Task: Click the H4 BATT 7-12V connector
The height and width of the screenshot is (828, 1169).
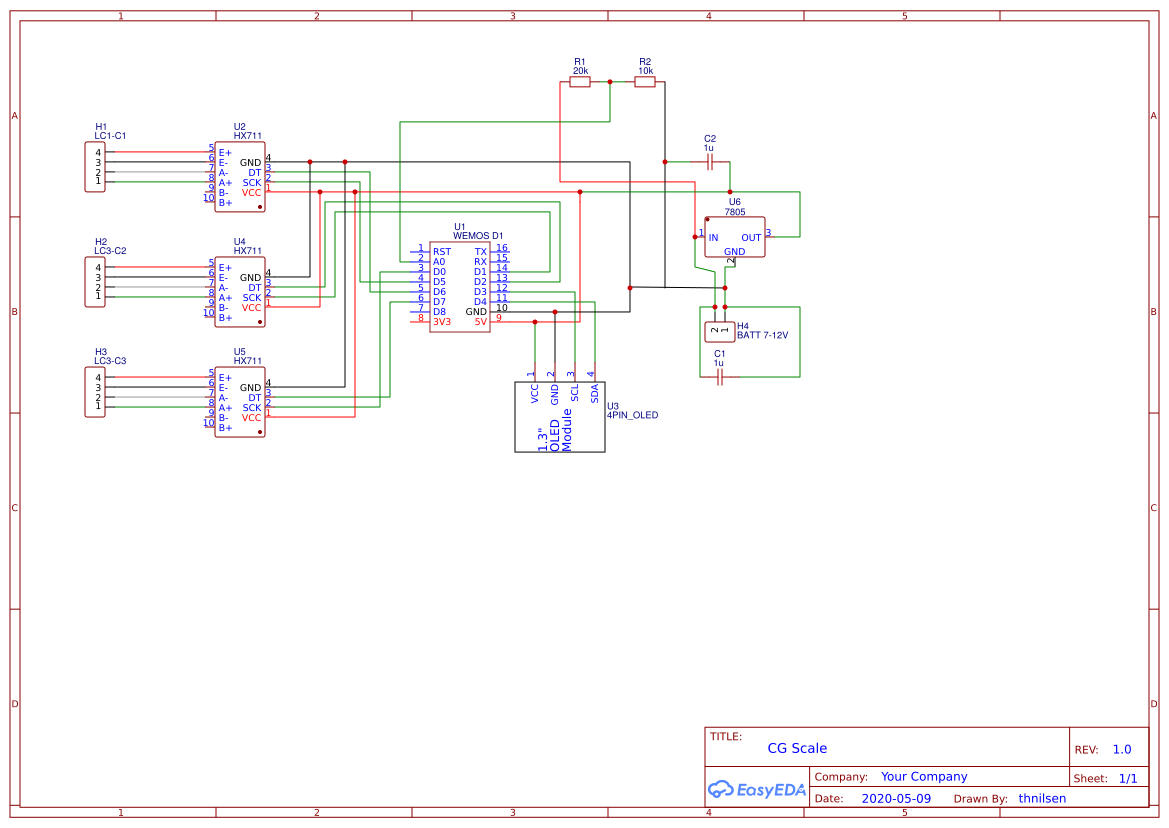Action: [x=718, y=327]
